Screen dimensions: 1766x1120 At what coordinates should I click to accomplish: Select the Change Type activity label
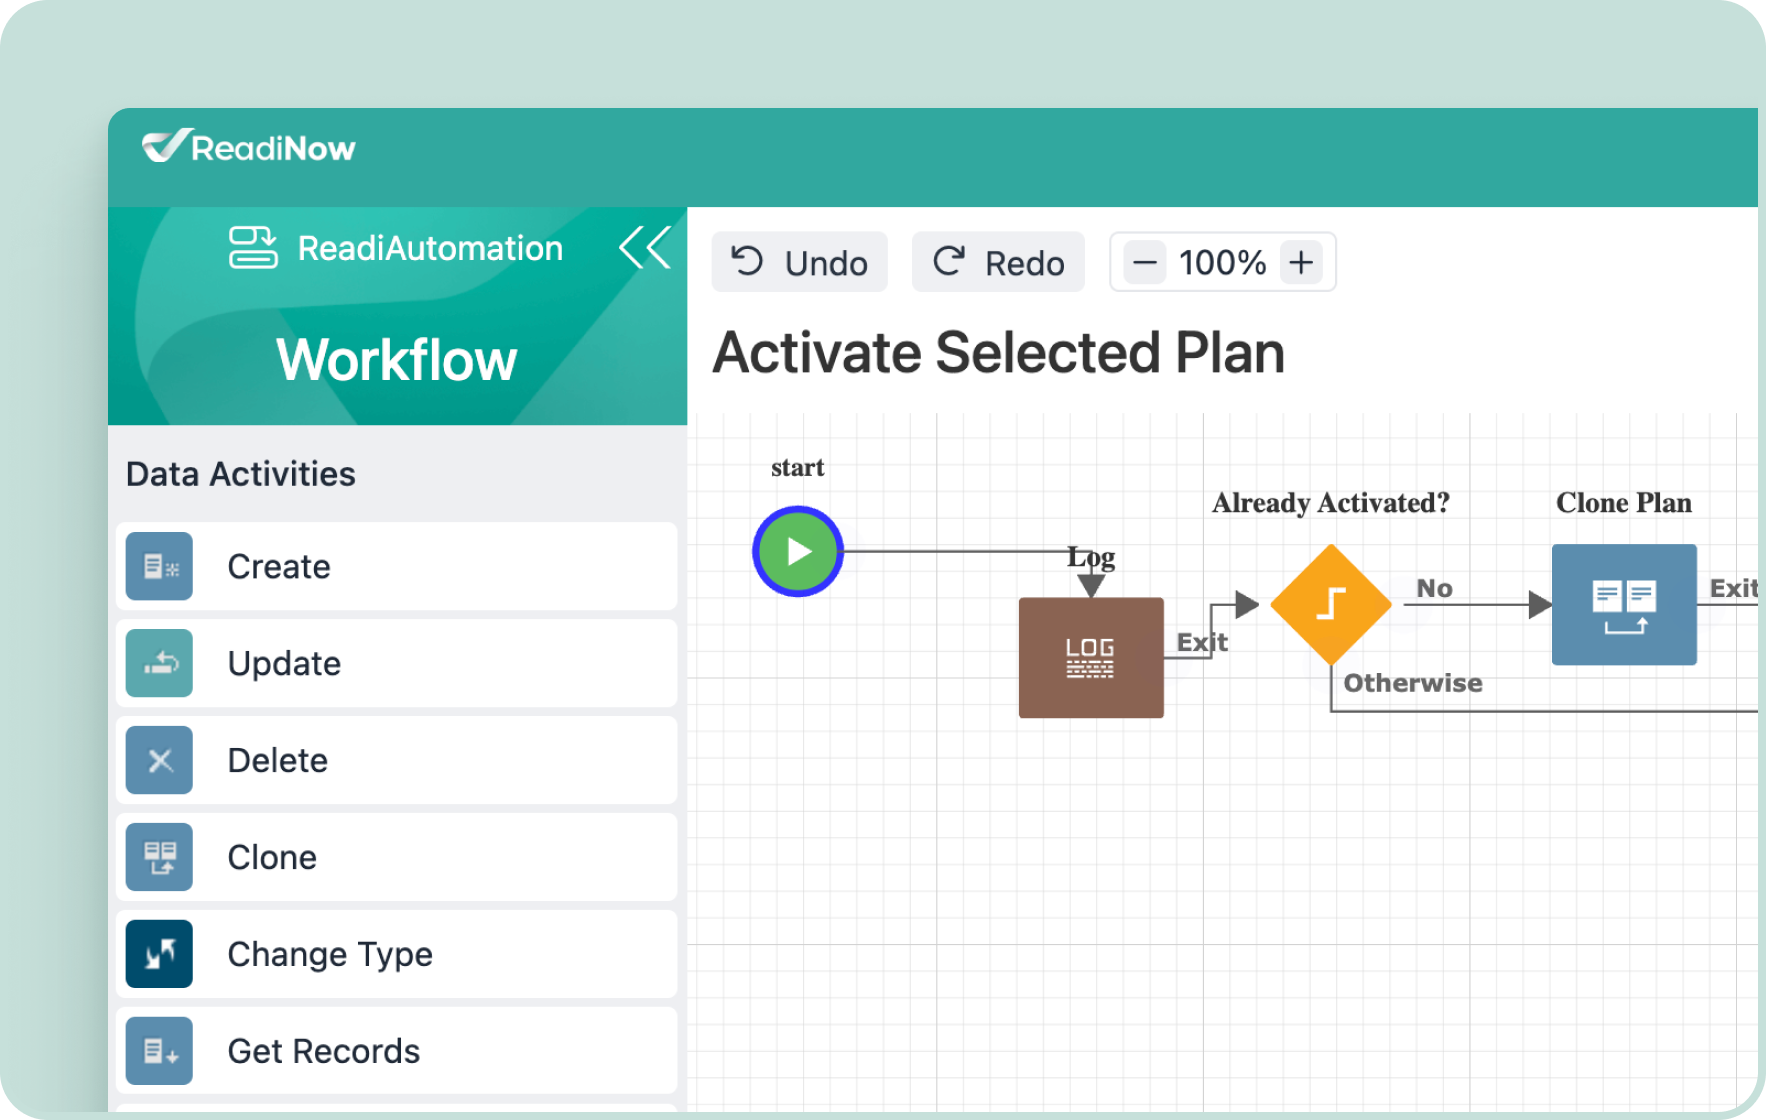coord(330,955)
